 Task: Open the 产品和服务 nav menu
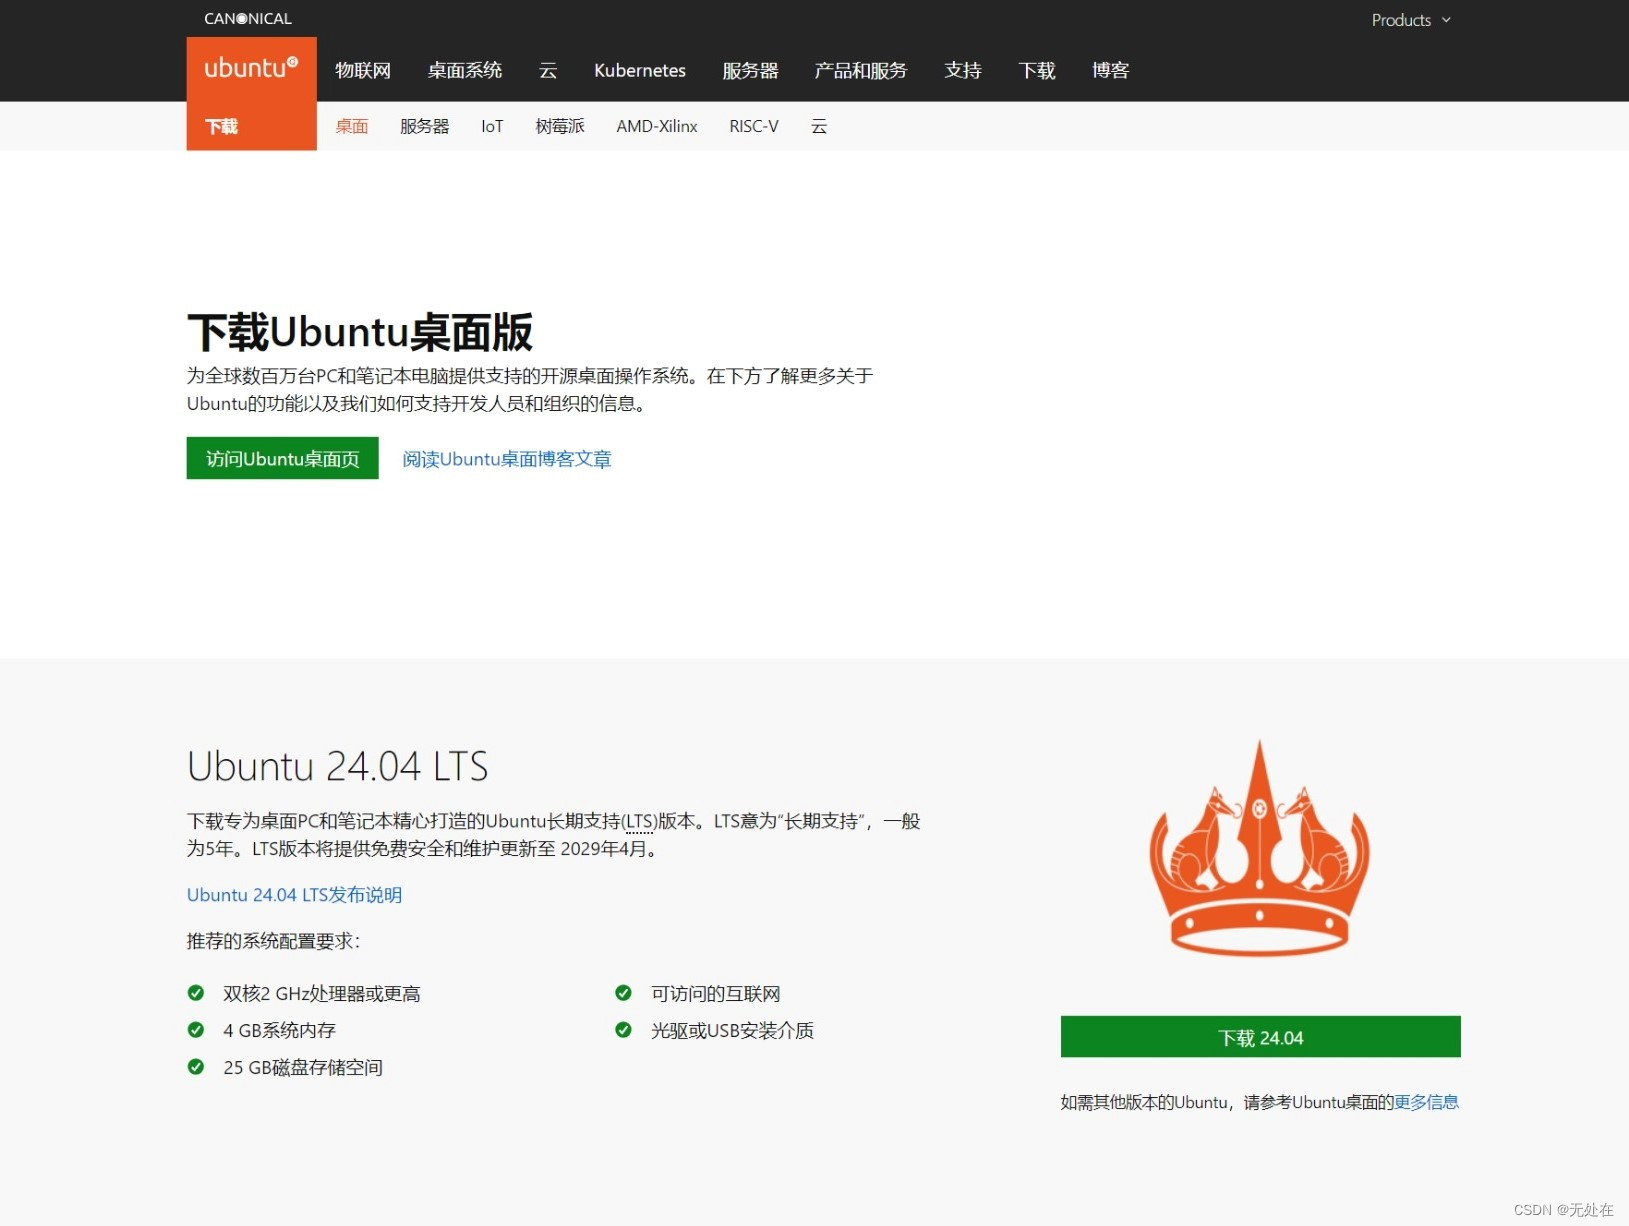pyautogui.click(x=861, y=70)
